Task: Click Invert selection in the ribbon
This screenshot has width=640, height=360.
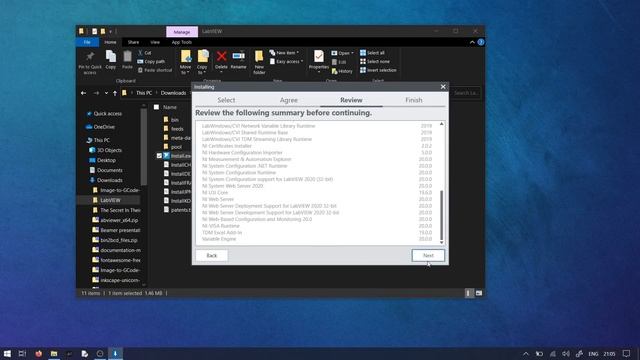Action: click(x=378, y=70)
